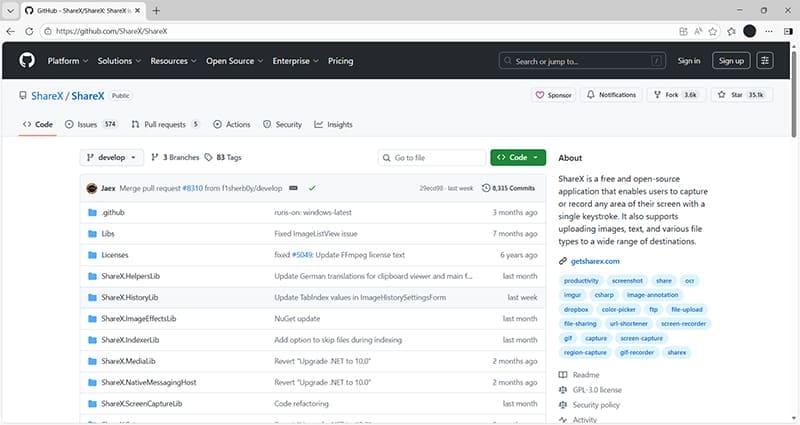Expand the Platform navigation menu
800x425 pixels.
[x=68, y=61]
